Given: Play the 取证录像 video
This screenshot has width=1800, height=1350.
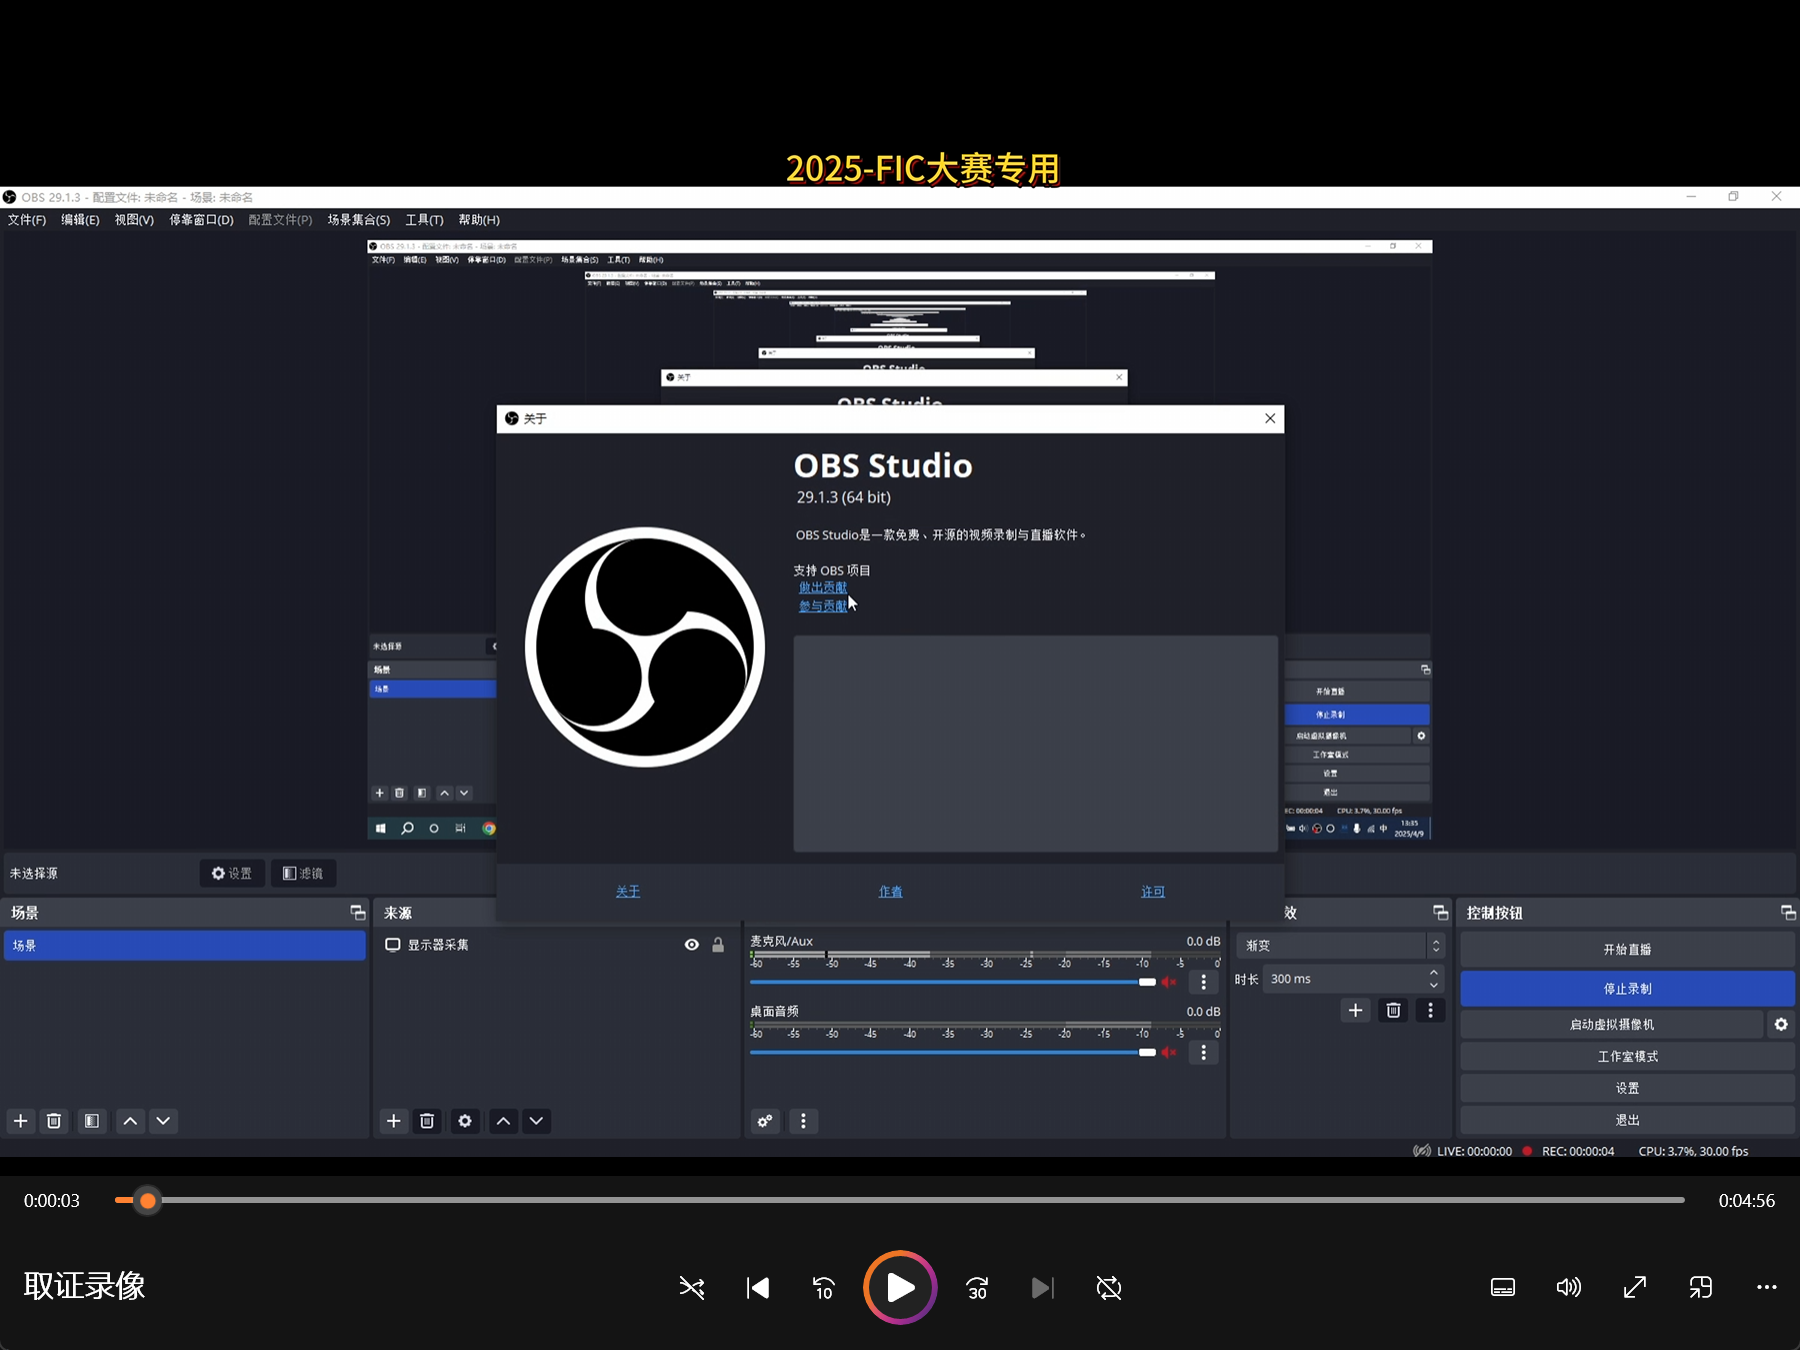Looking at the screenshot, I should (900, 1288).
